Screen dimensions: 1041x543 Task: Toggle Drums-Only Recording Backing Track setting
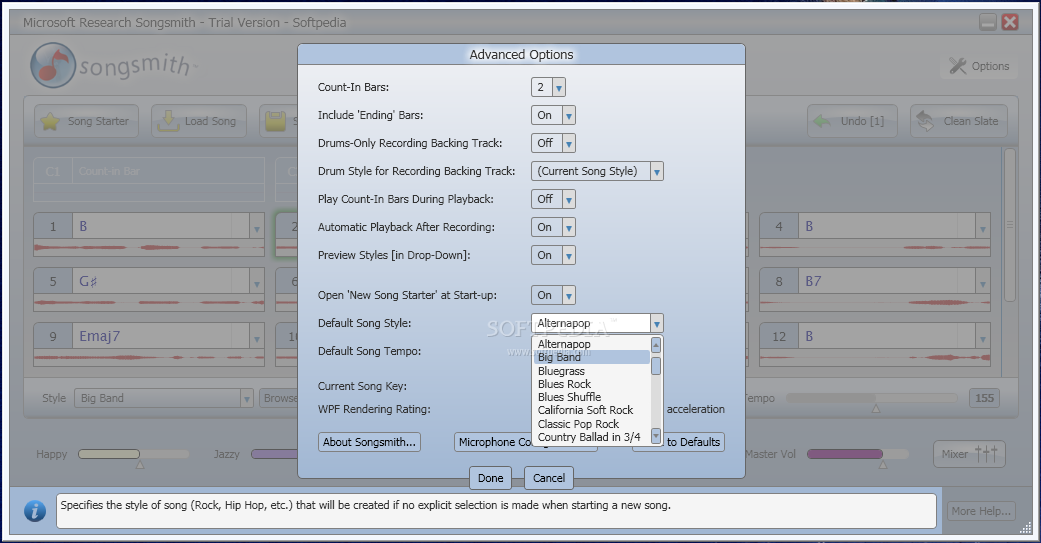[568, 143]
